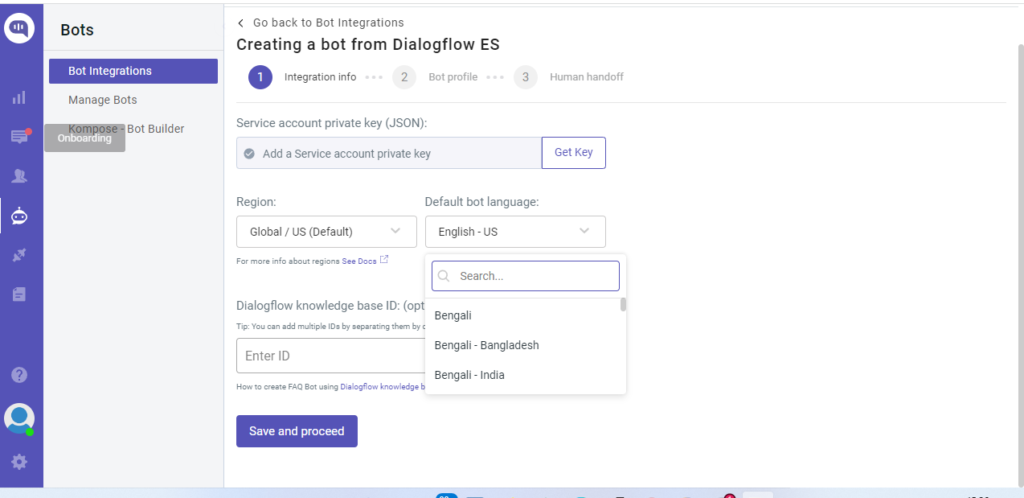Open the Region dropdown
This screenshot has height=498, width=1024.
coord(327,232)
